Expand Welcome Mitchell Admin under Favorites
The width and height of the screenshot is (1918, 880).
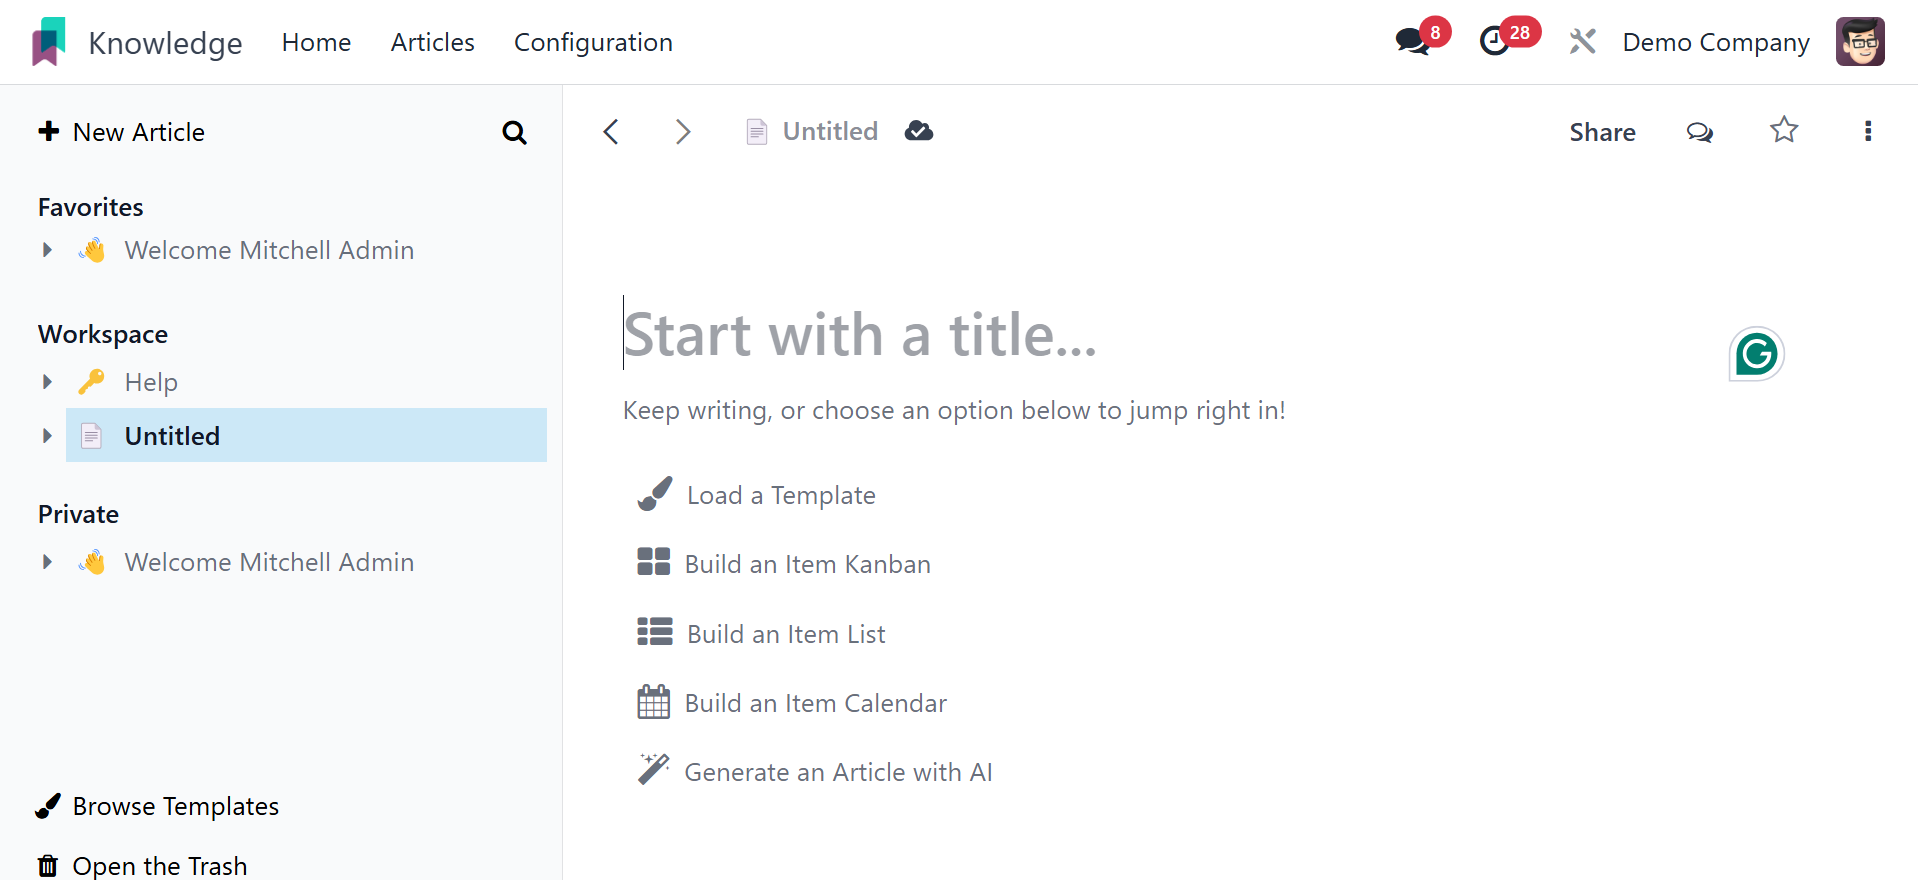(47, 250)
